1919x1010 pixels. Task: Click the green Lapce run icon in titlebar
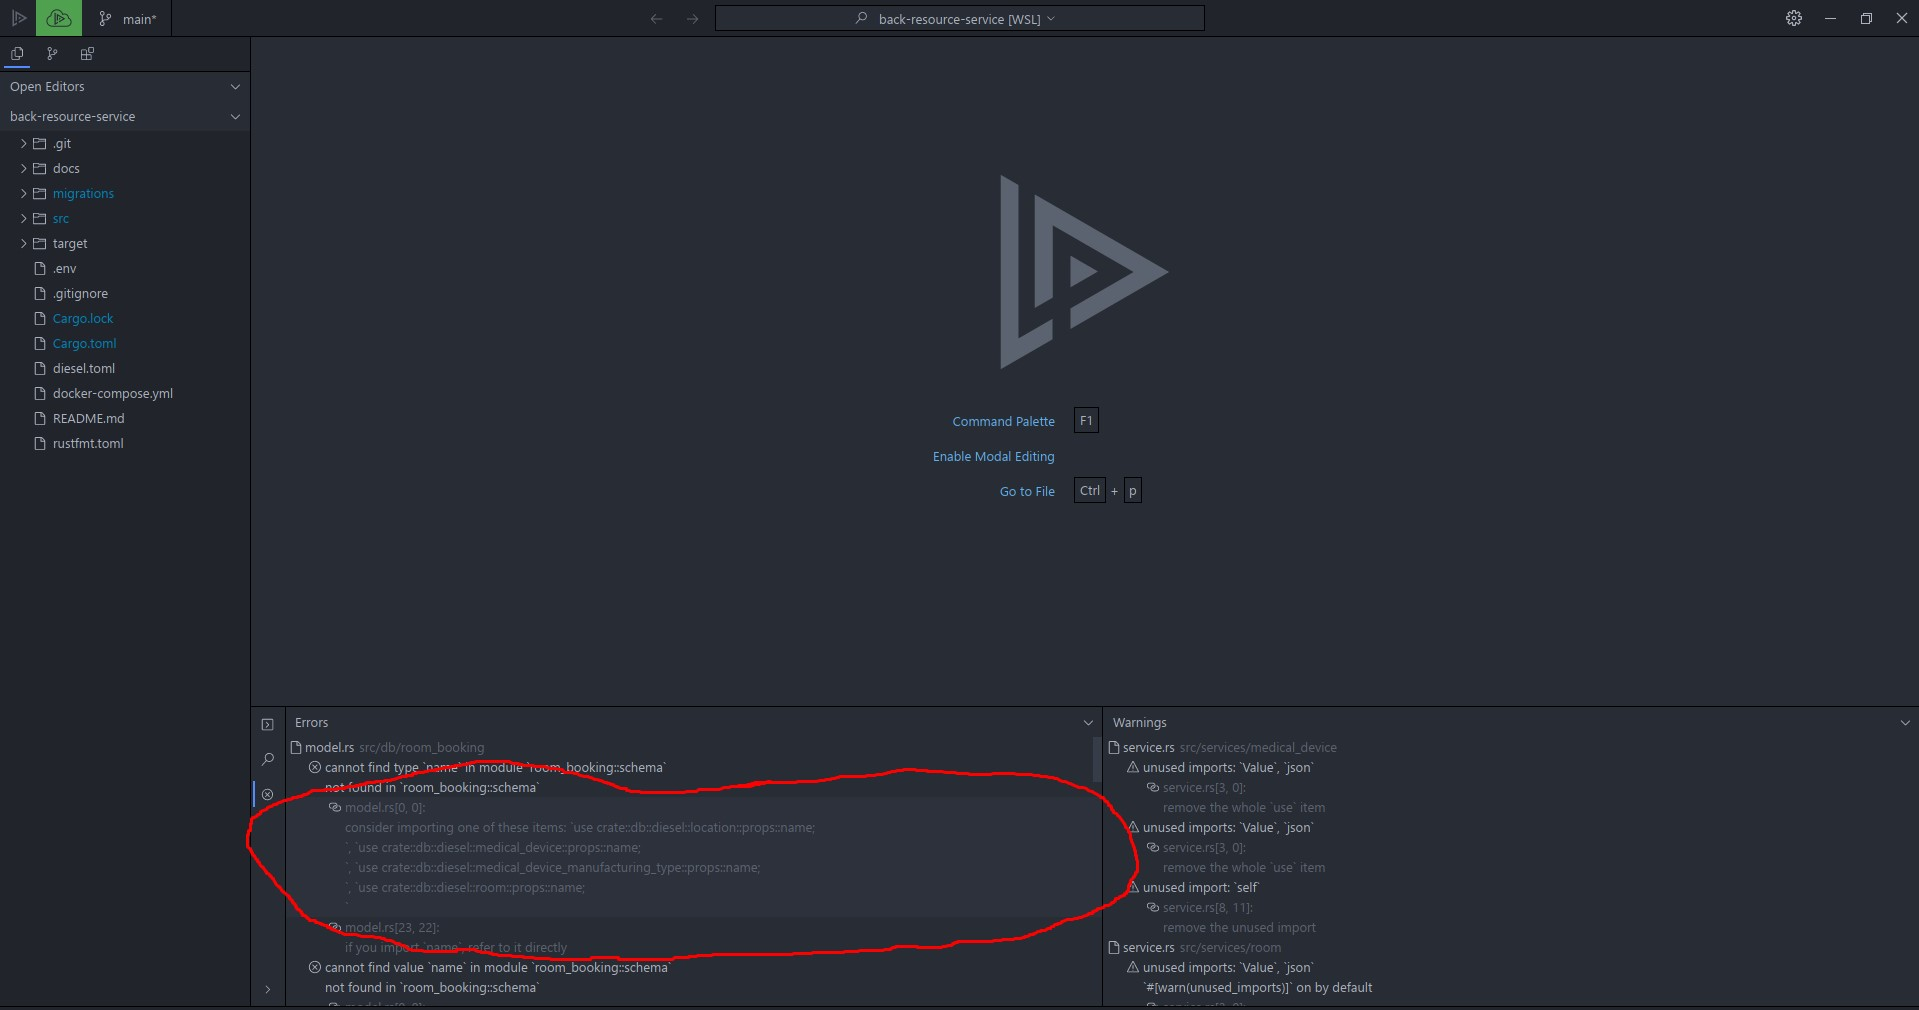click(x=58, y=18)
